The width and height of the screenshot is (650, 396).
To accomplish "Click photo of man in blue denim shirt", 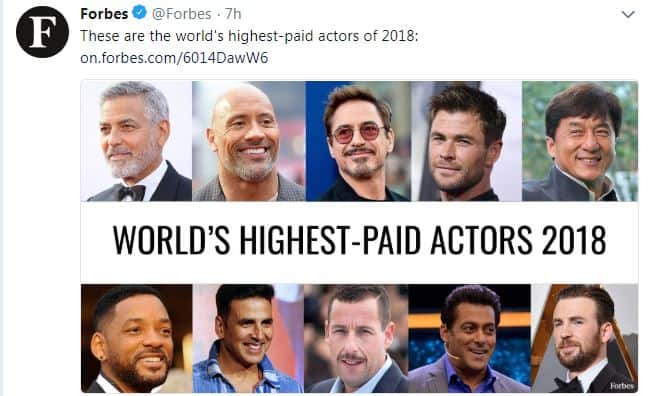I will pyautogui.click(x=248, y=338).
